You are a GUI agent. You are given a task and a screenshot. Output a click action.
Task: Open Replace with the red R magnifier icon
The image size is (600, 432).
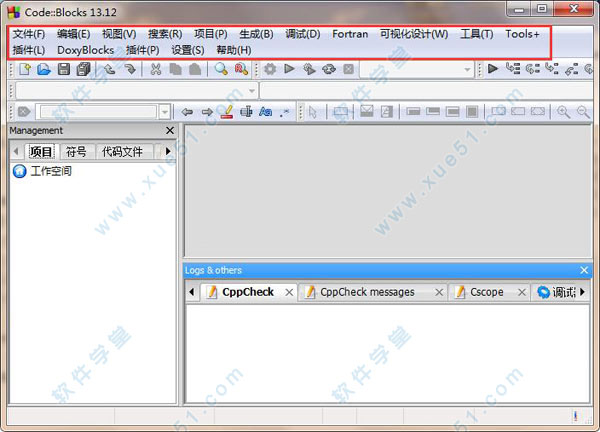(x=241, y=69)
